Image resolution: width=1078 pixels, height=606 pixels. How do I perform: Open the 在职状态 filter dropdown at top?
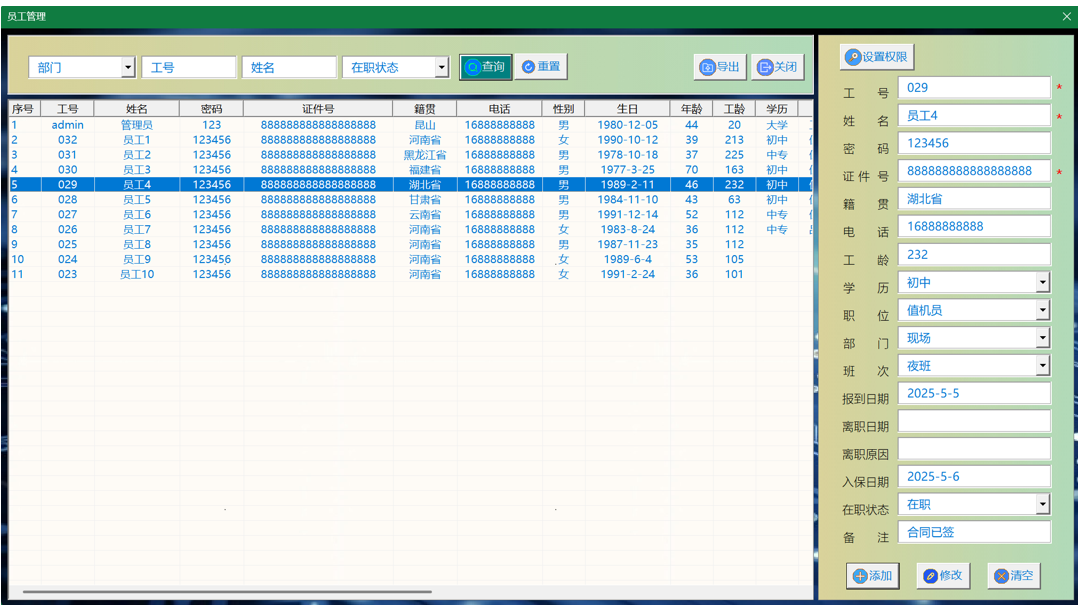(x=441, y=67)
